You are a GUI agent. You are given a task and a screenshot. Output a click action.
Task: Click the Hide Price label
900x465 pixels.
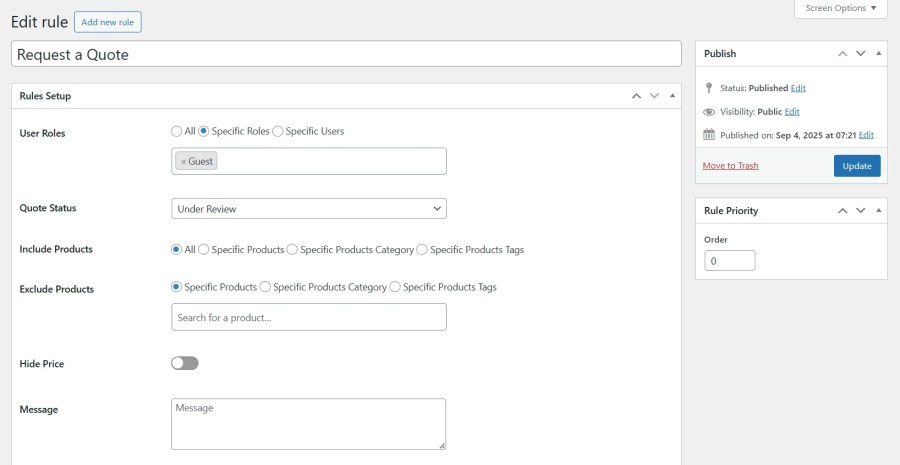pyautogui.click(x=42, y=364)
